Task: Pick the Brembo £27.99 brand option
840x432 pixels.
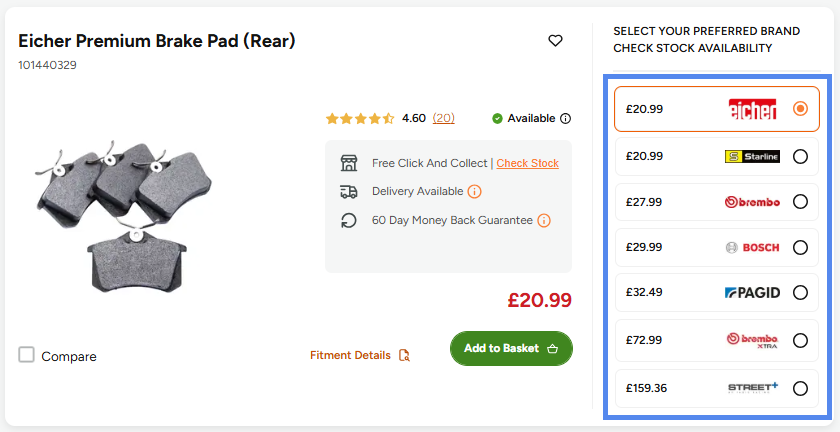Action: click(800, 202)
